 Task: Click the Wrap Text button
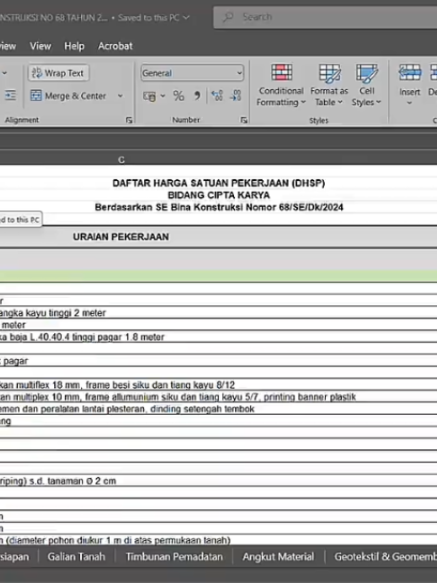58,73
